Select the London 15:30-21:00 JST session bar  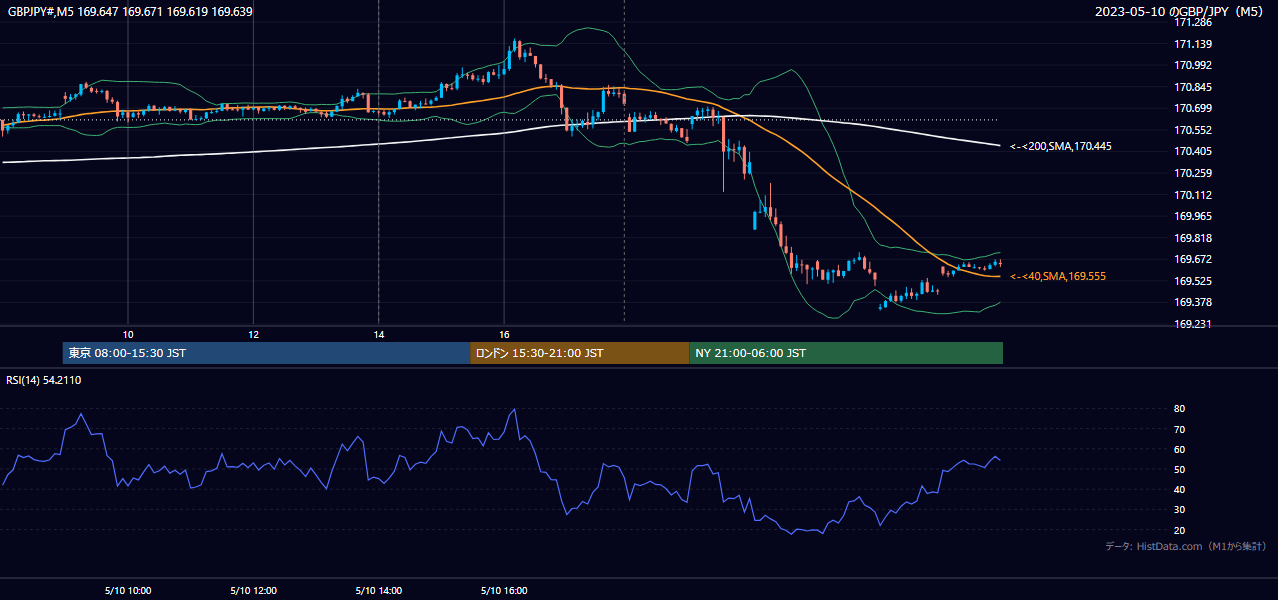point(579,353)
